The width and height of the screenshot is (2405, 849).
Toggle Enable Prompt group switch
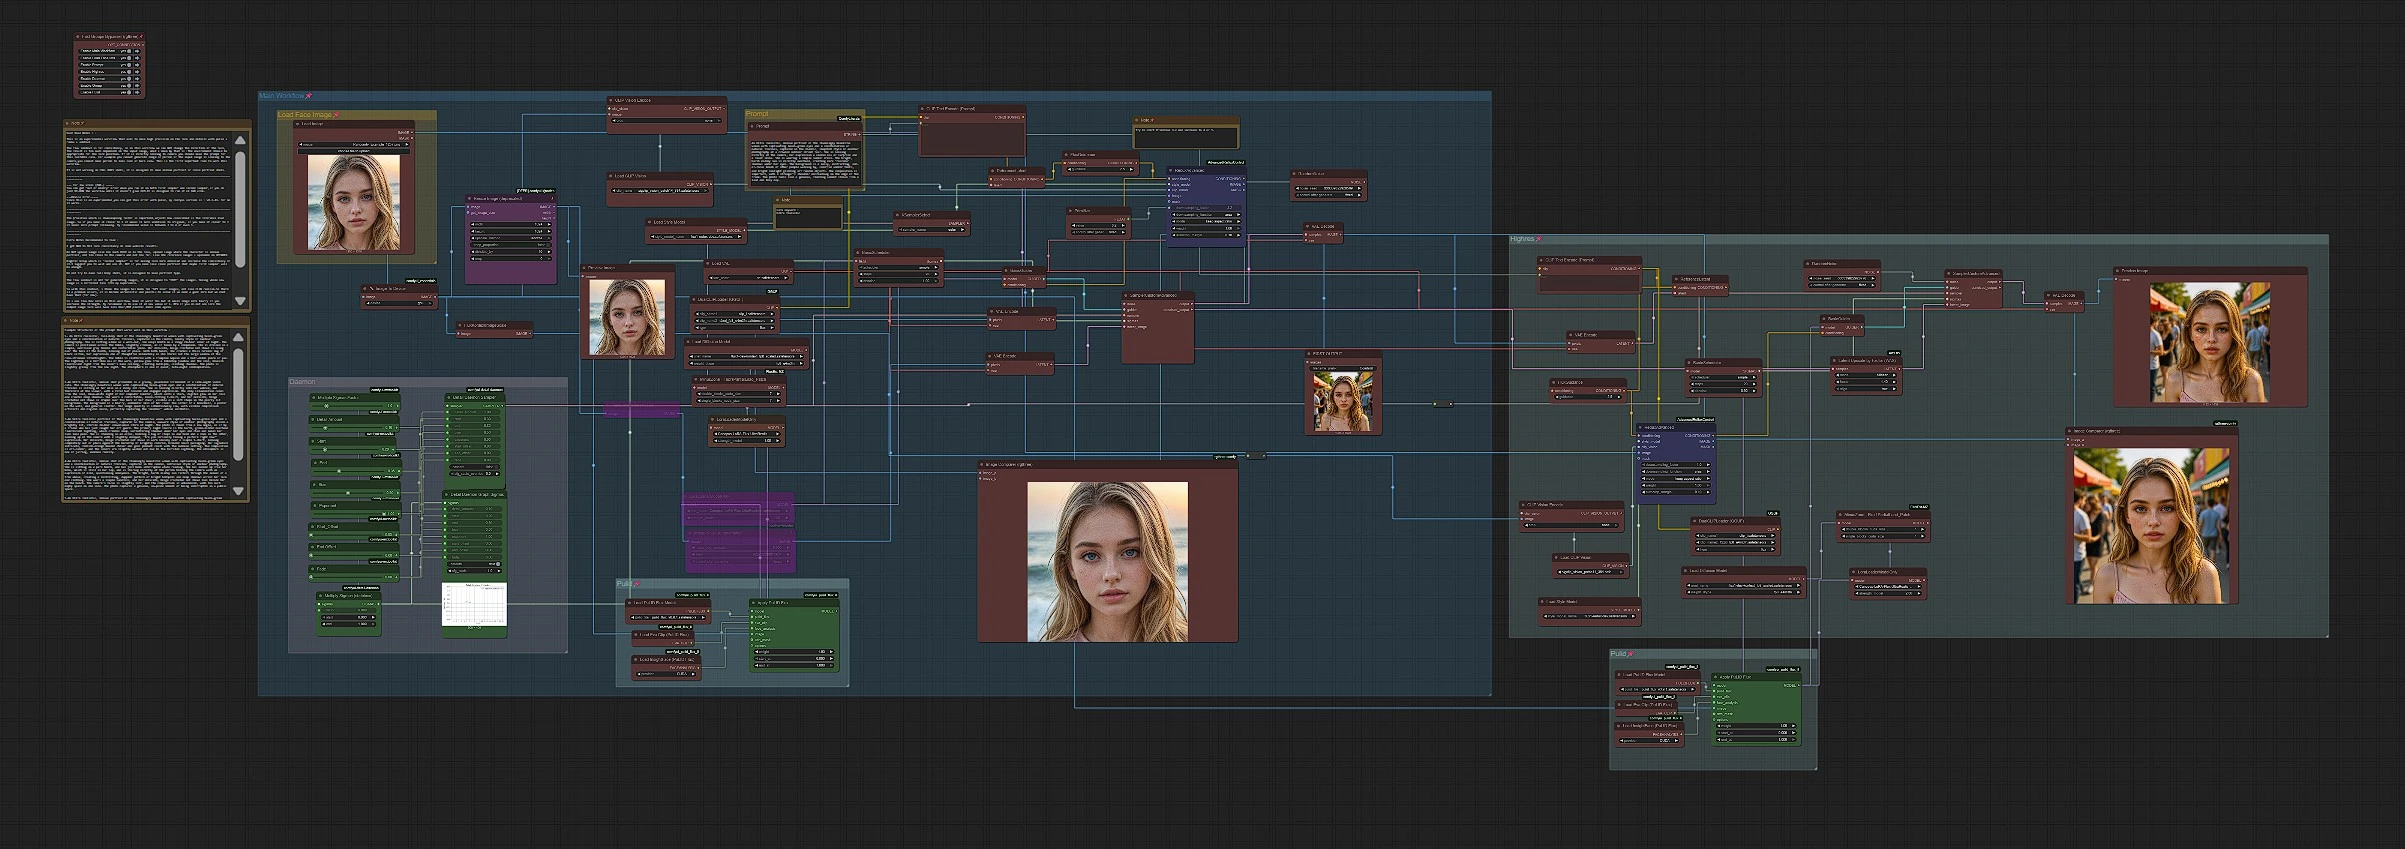tap(129, 65)
